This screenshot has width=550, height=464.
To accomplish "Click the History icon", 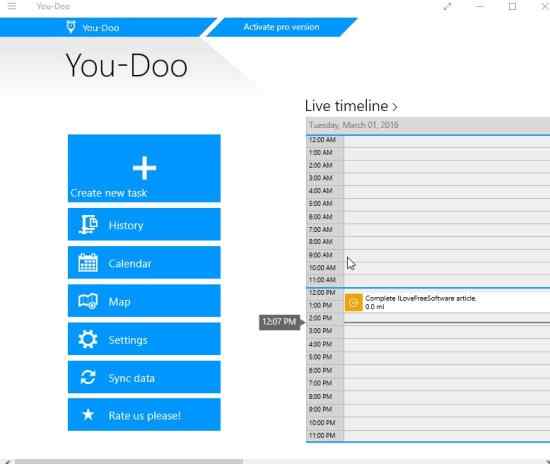I will point(88,225).
